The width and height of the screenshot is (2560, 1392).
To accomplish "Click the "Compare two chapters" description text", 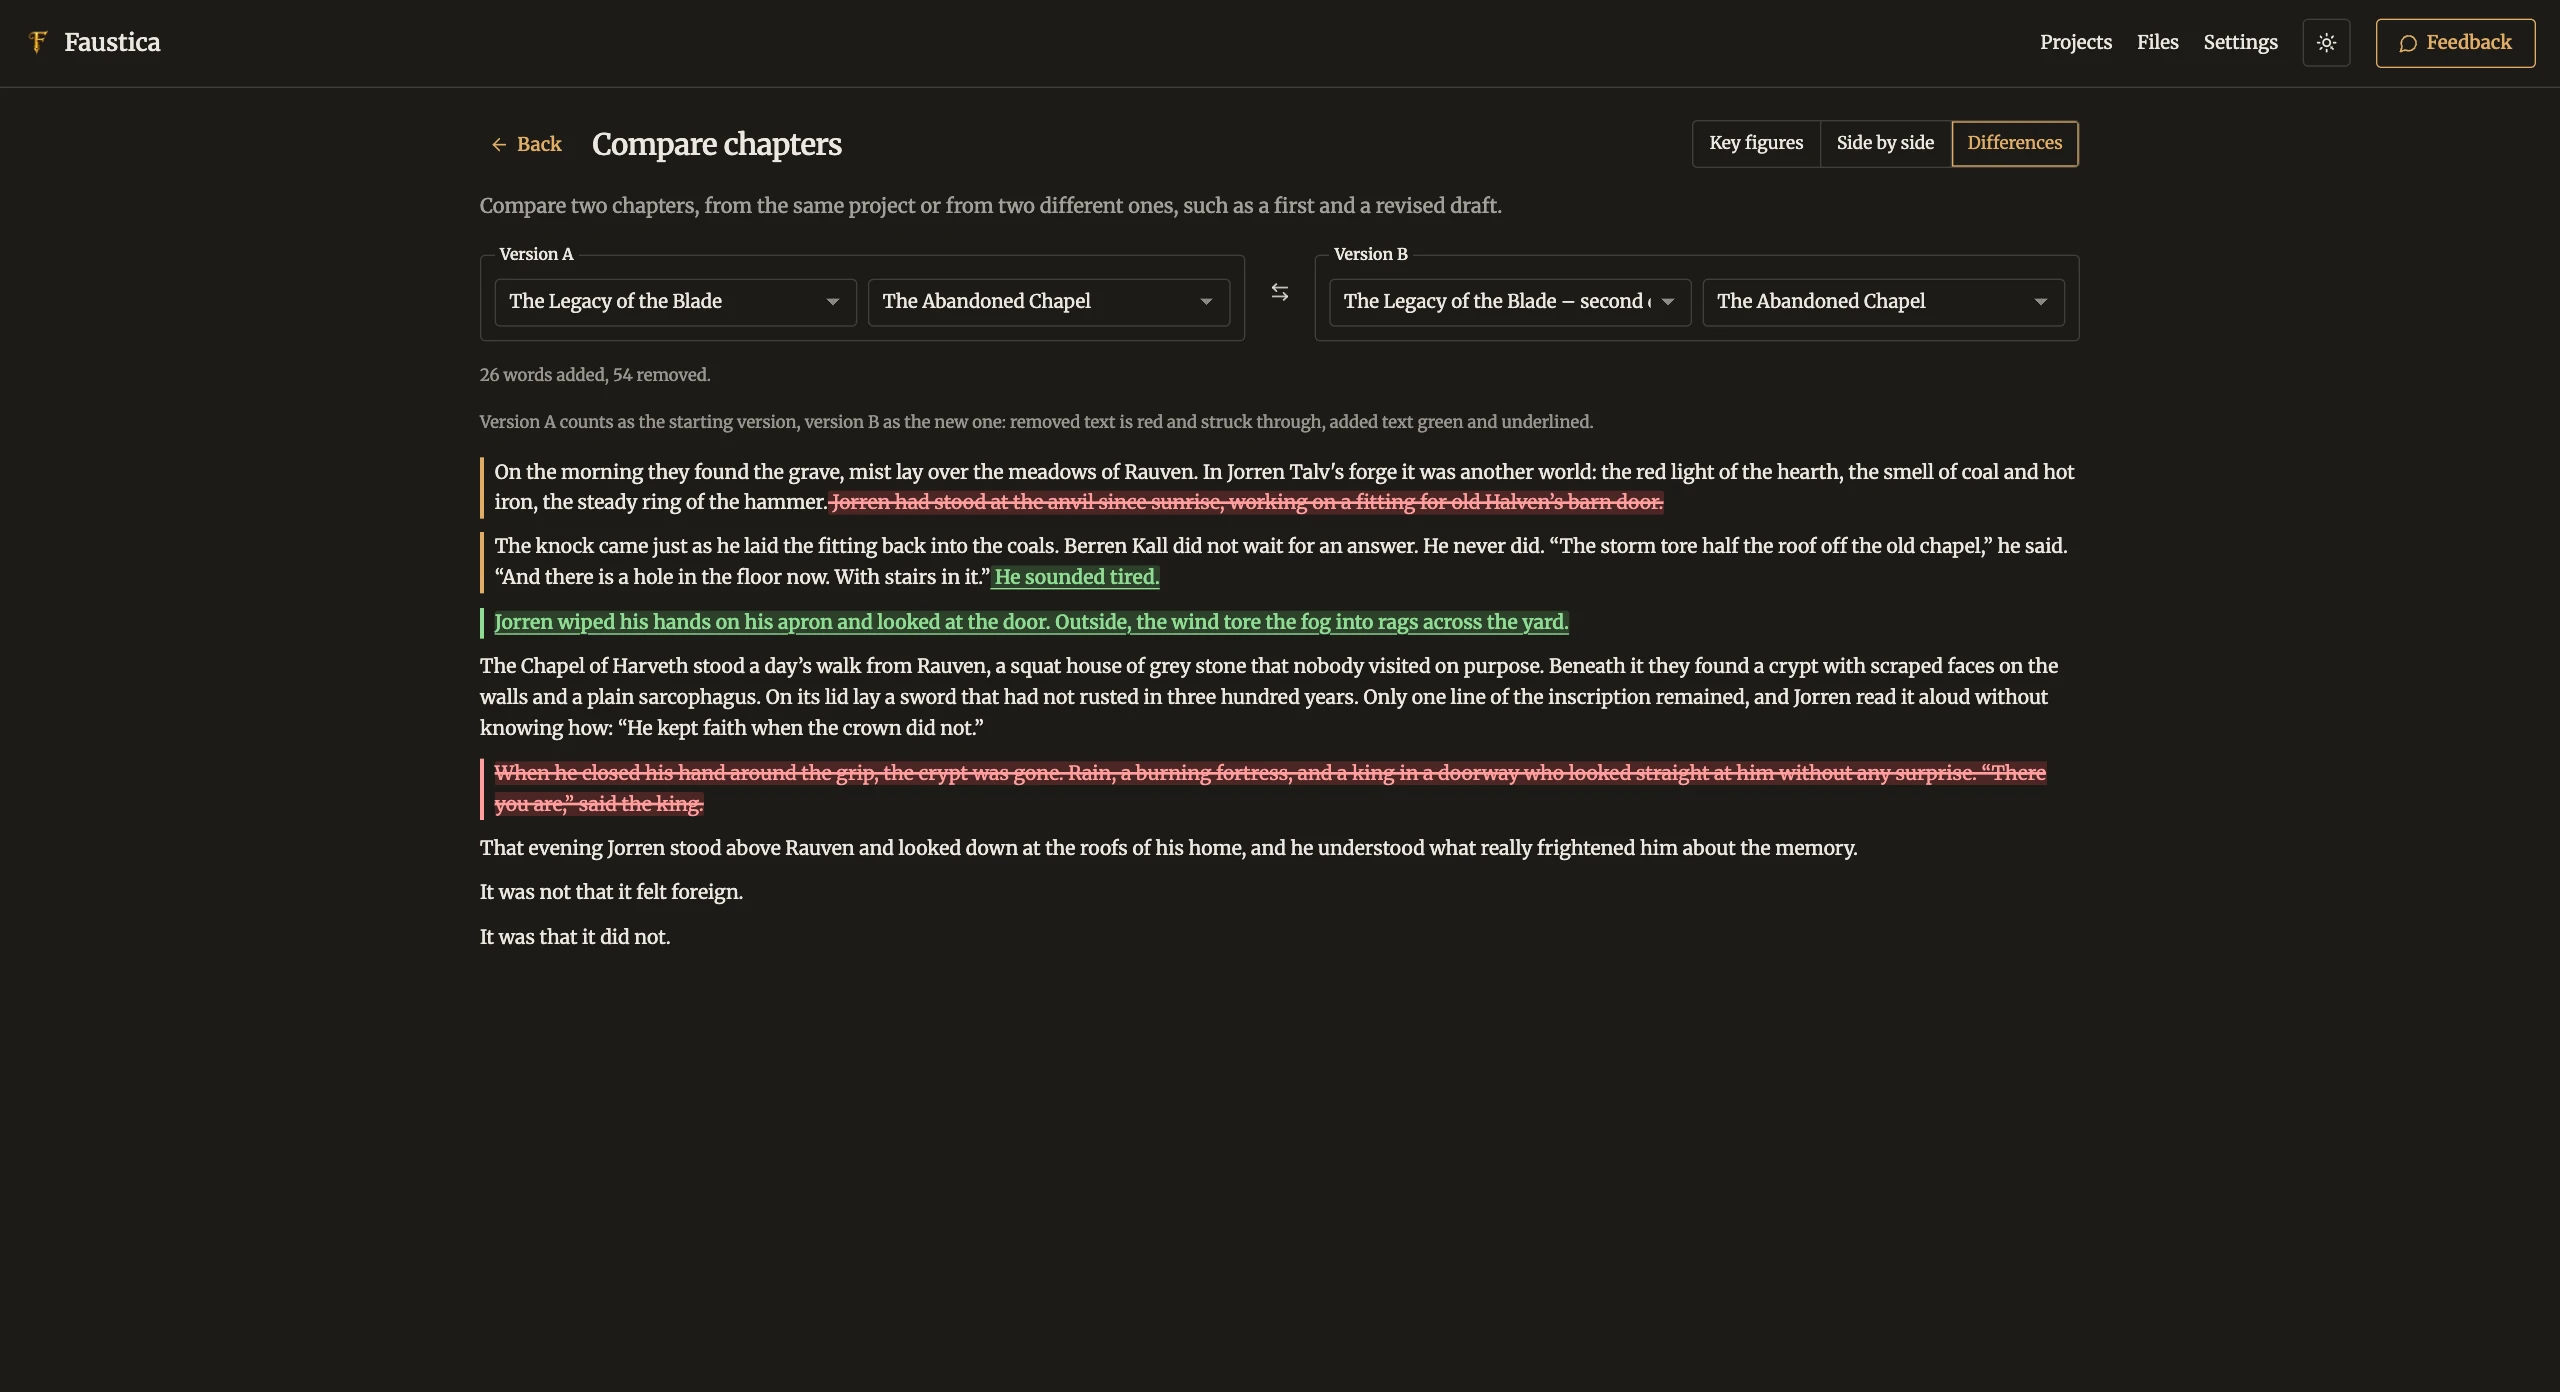I will pyautogui.click(x=990, y=206).
